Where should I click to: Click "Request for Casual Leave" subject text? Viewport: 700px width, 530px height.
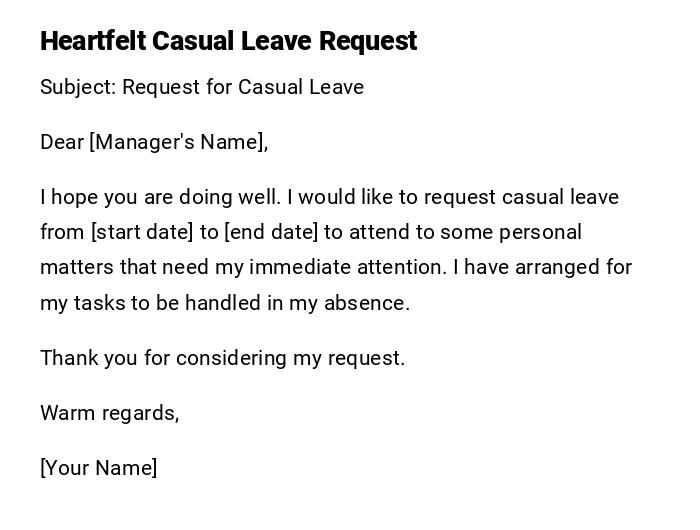[x=243, y=87]
